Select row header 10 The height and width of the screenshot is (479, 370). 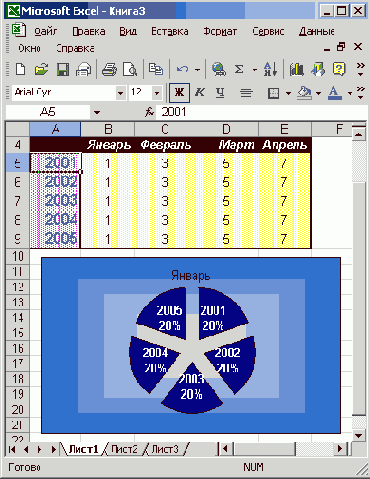point(18,256)
